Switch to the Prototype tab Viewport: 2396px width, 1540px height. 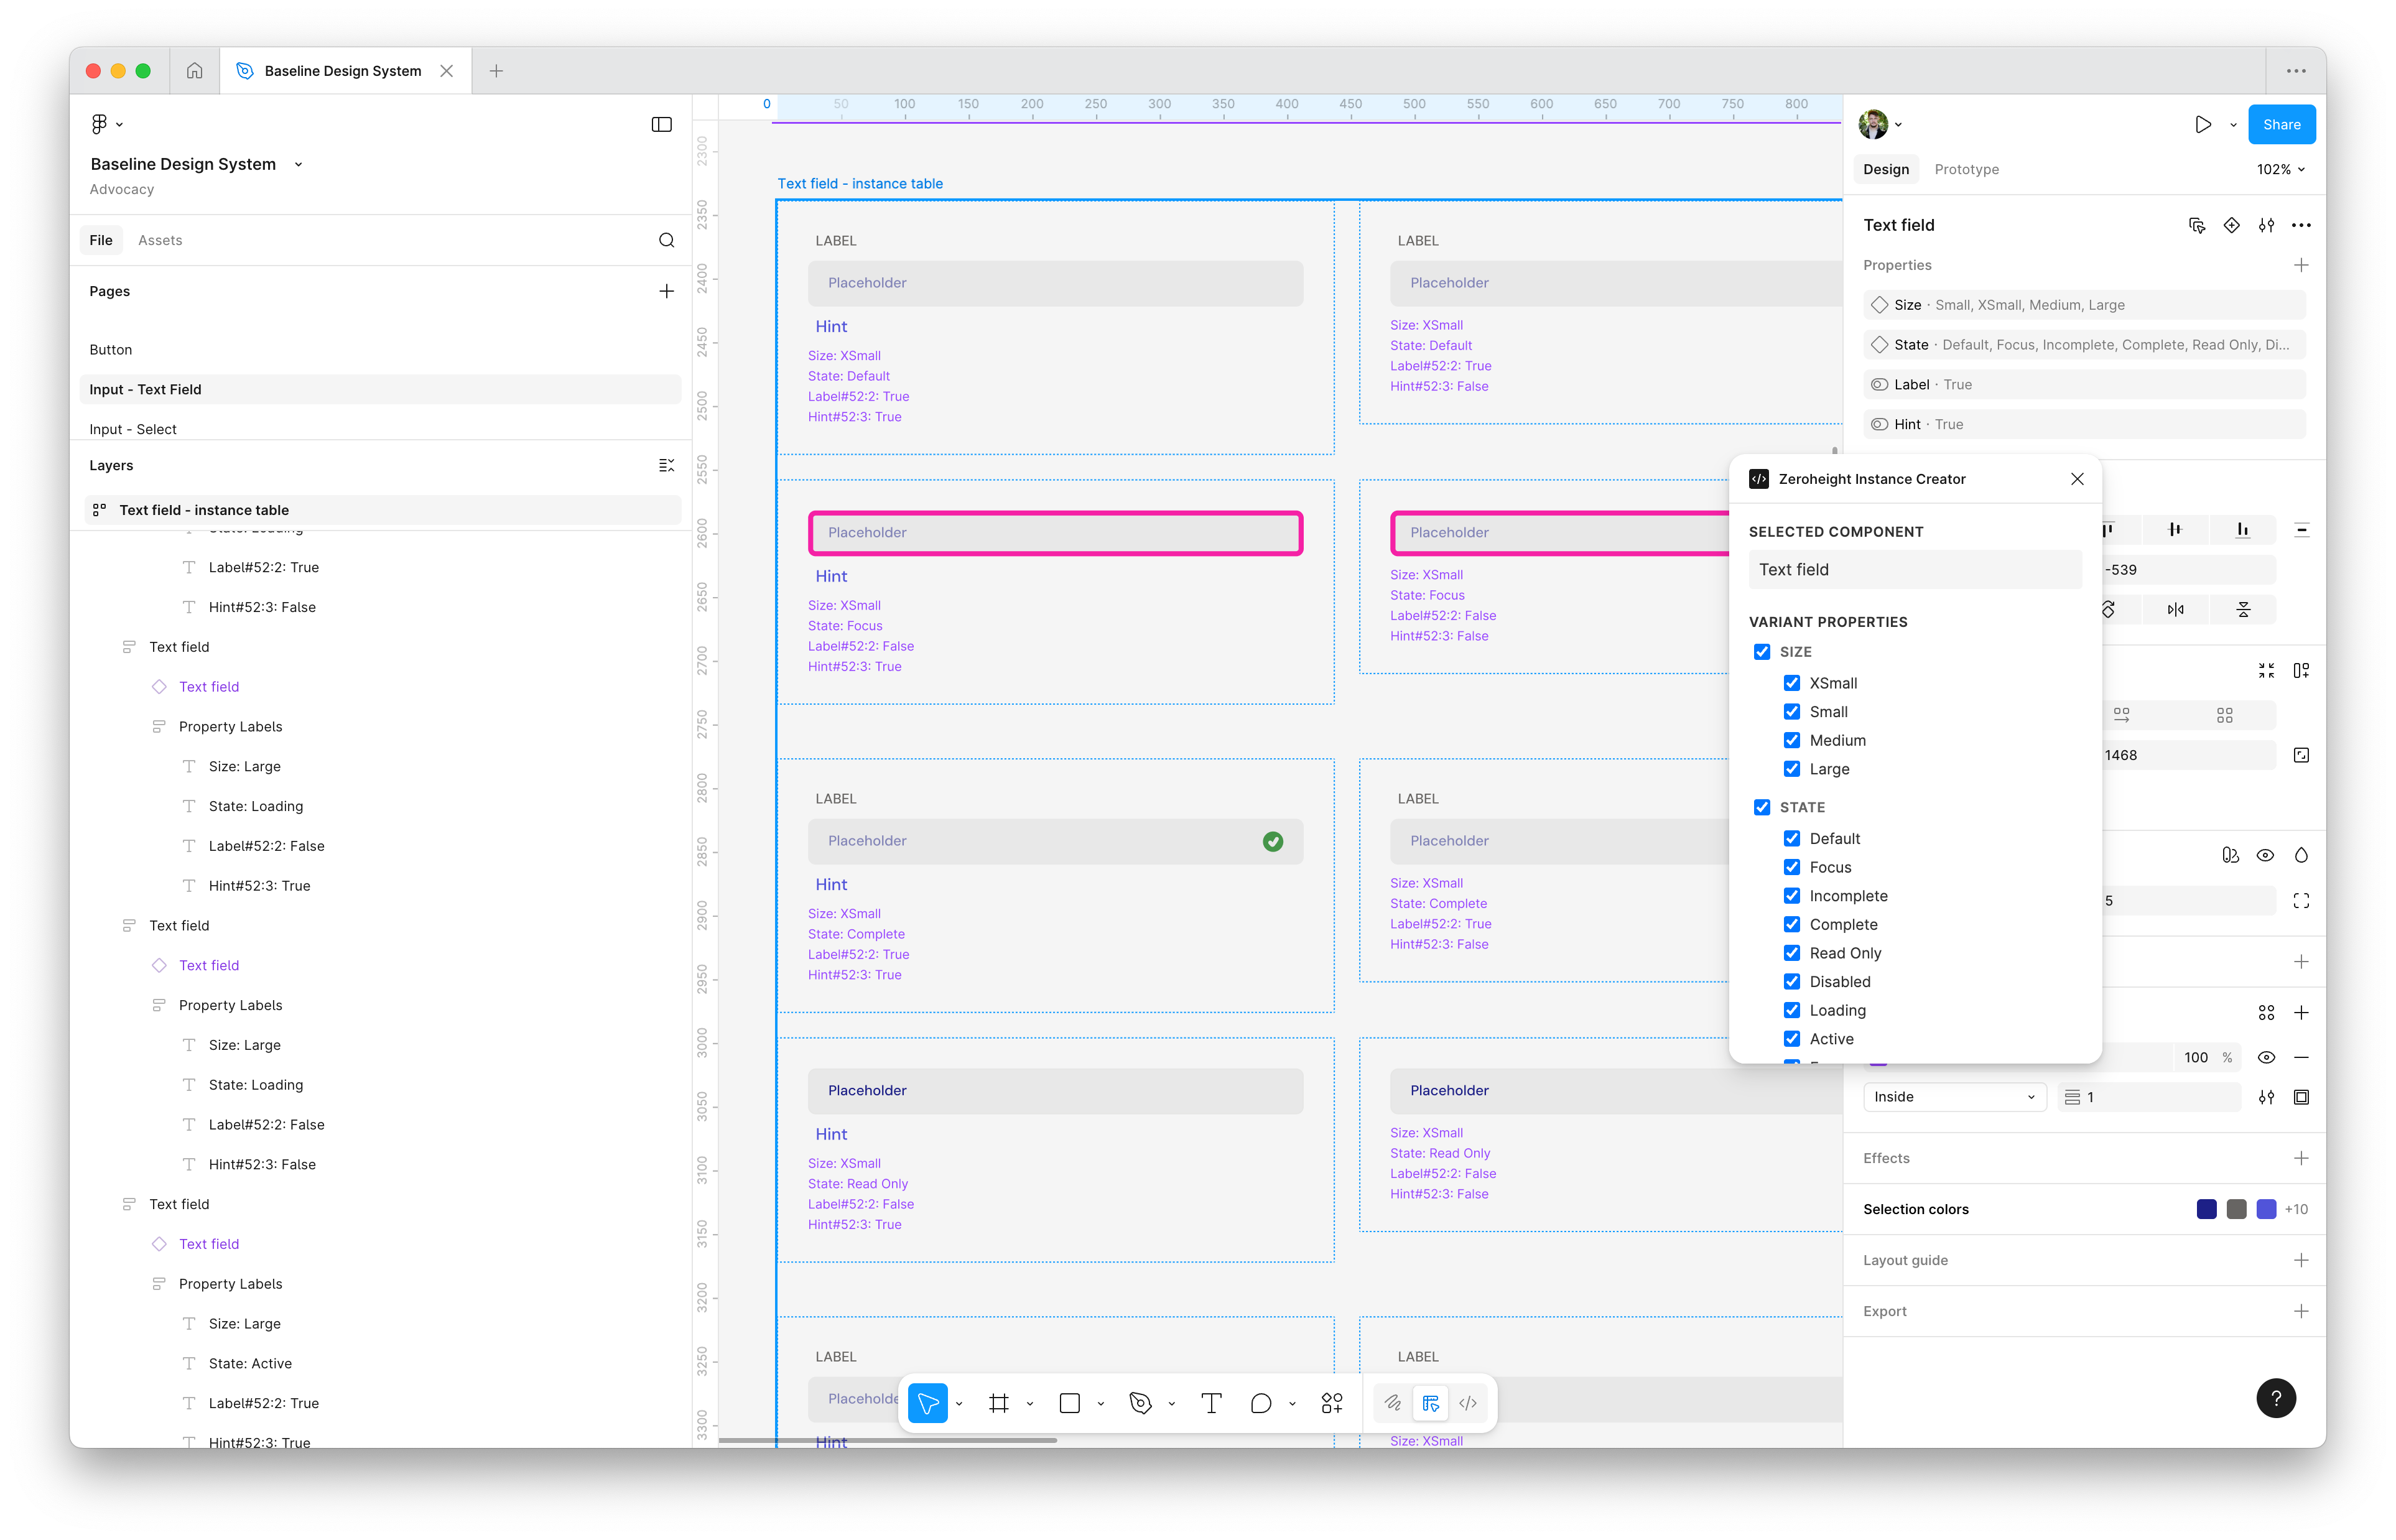(x=1965, y=169)
